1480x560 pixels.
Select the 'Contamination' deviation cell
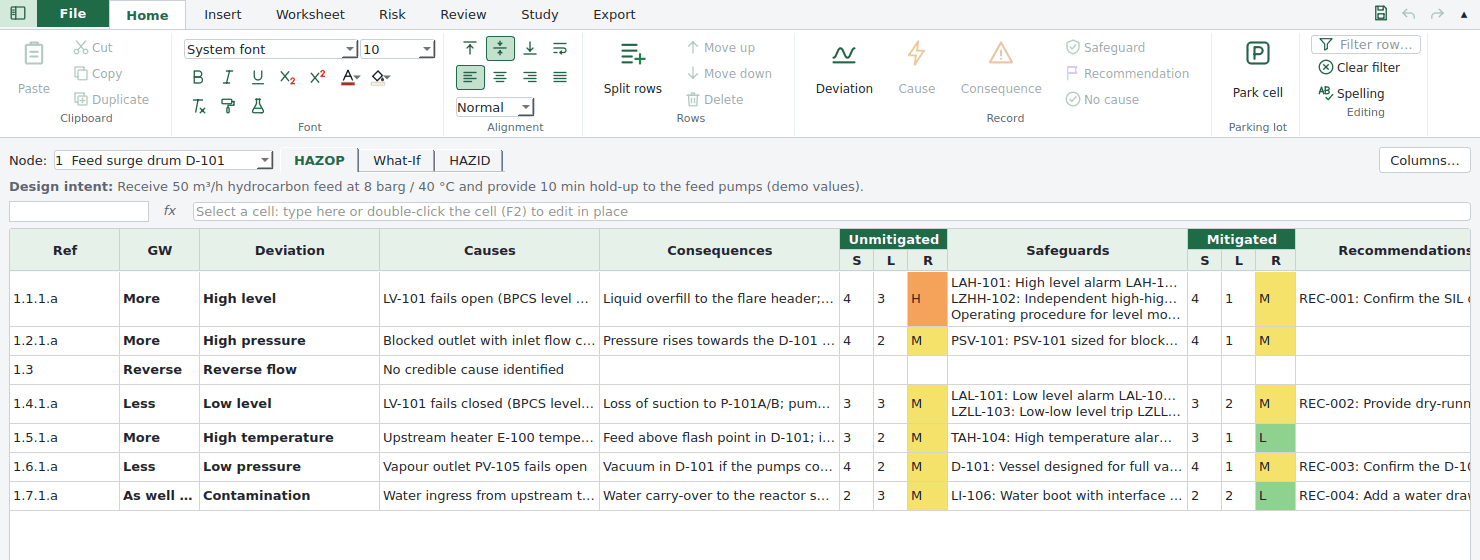pos(289,495)
